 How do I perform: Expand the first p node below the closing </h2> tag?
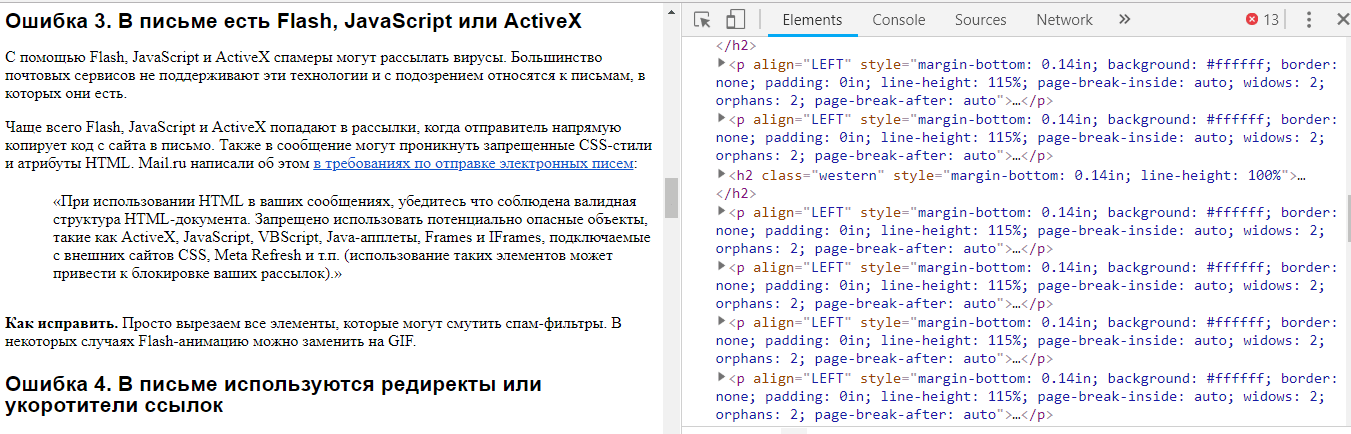[x=723, y=64]
